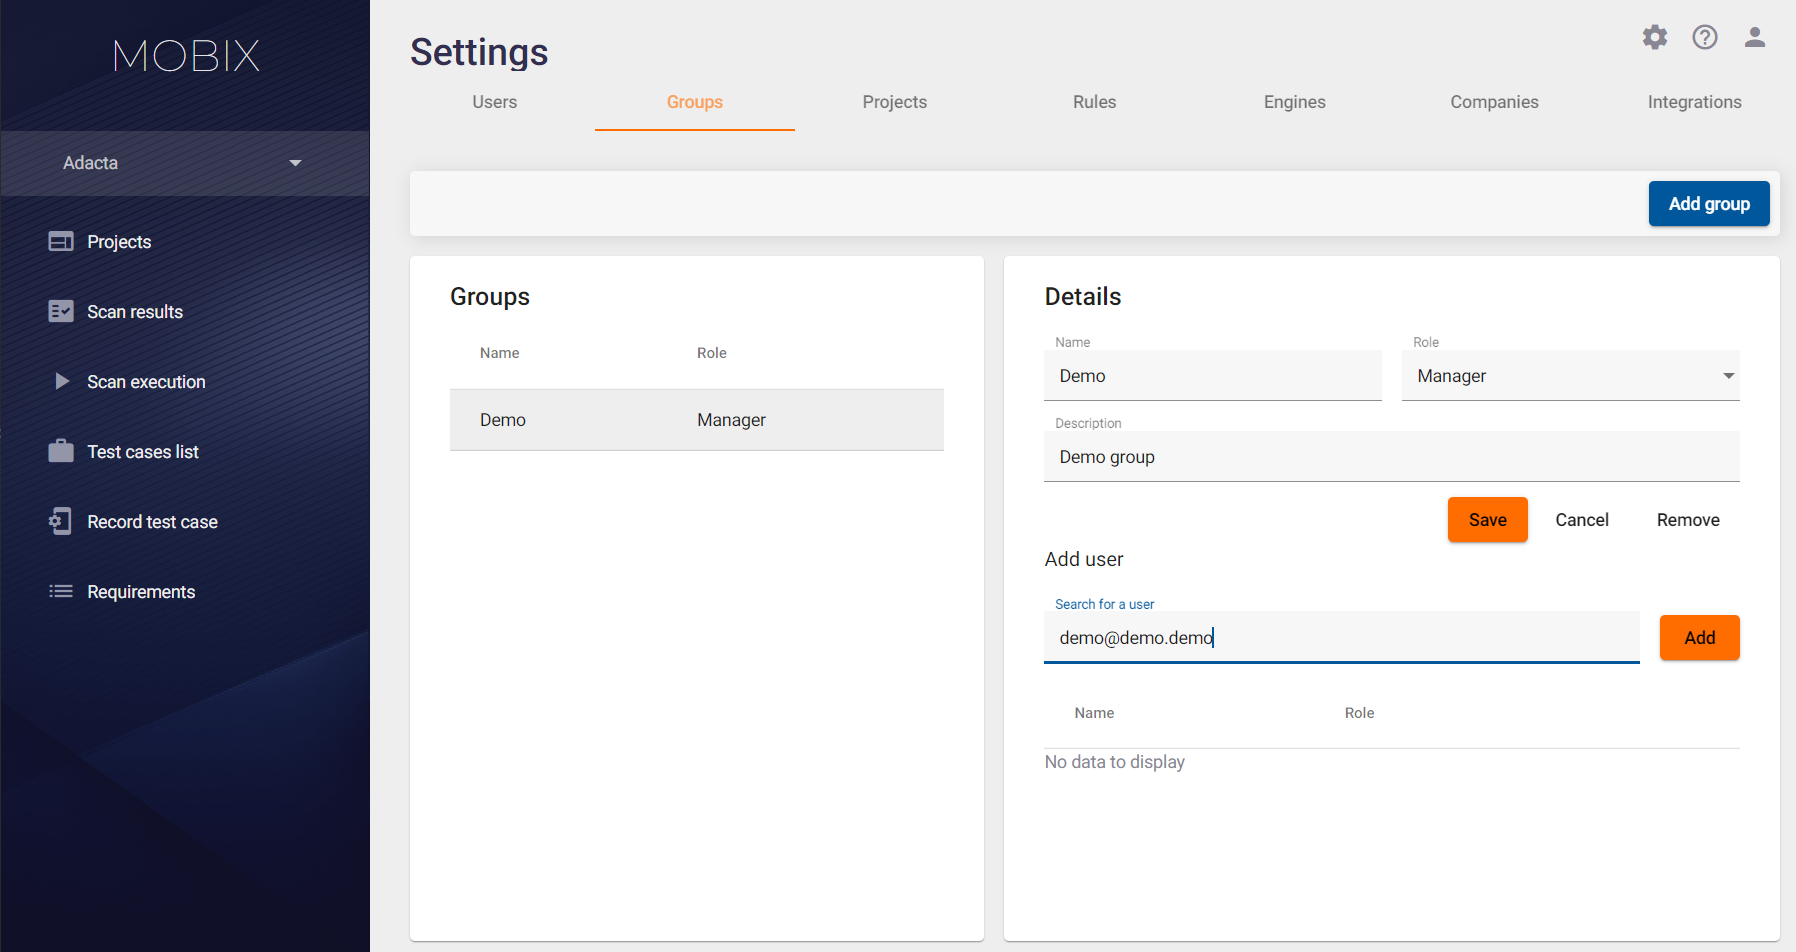Open Scan results in sidebar

[135, 312]
